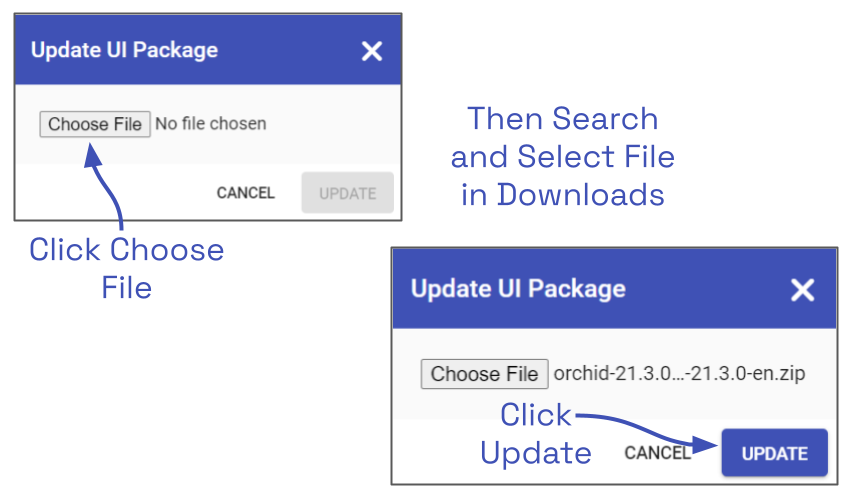Click the Update UI Package title above No file chosen
852x494 pixels.
pos(124,50)
